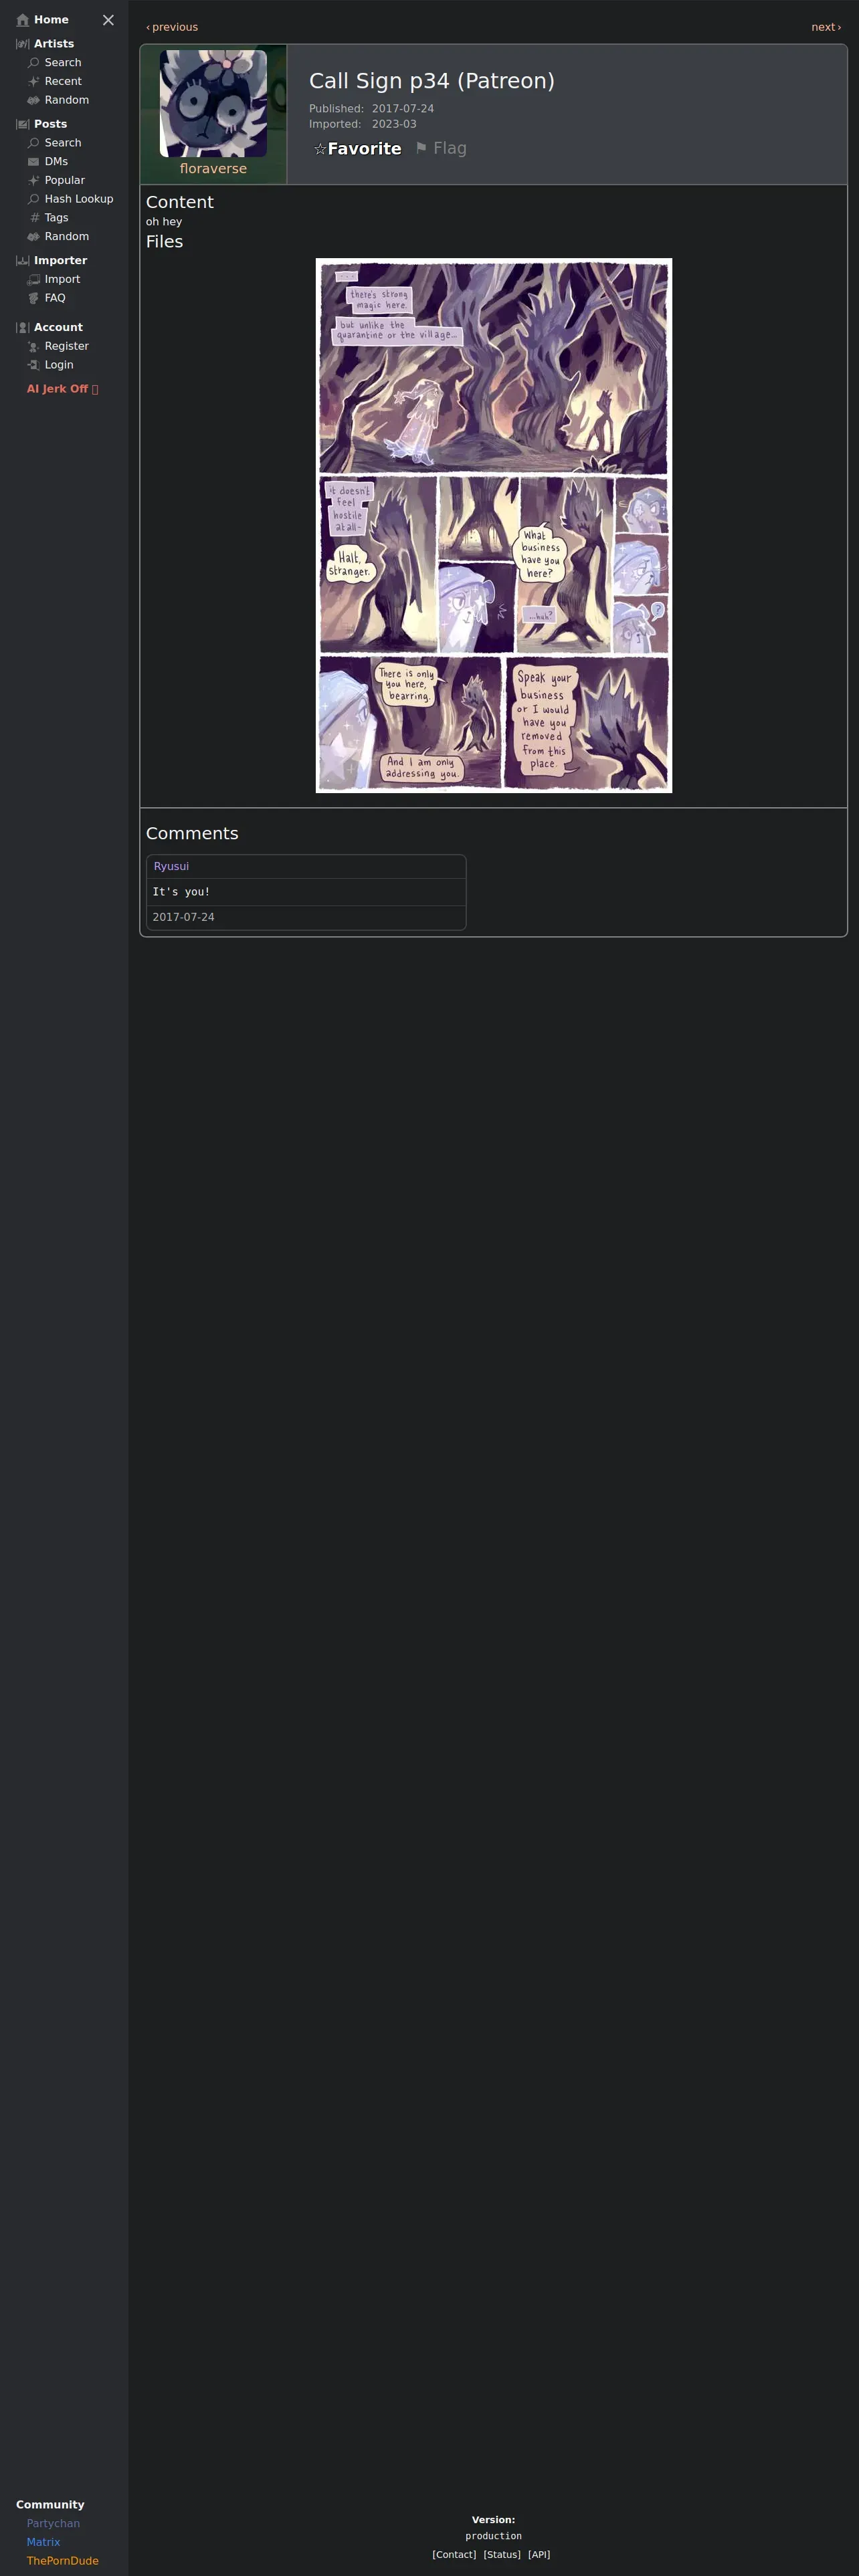Click the post title Call Sign p34

click(x=431, y=81)
